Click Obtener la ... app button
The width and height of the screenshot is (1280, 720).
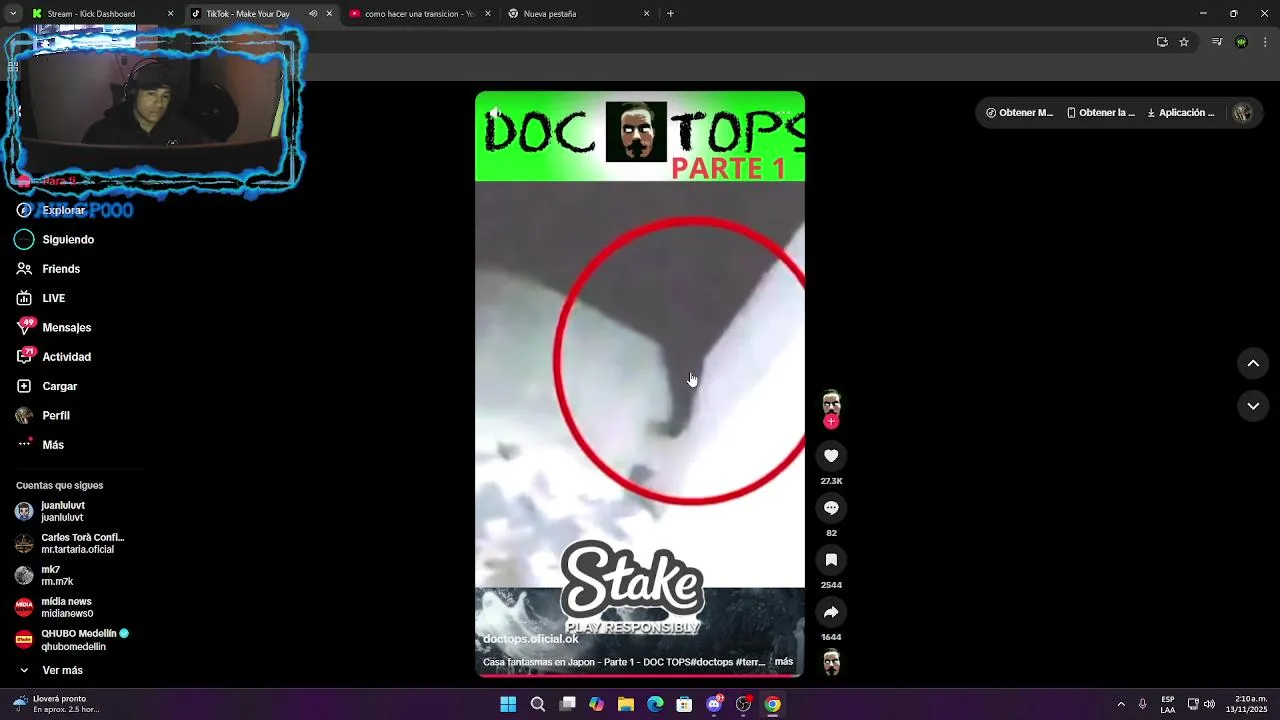pos(1100,113)
